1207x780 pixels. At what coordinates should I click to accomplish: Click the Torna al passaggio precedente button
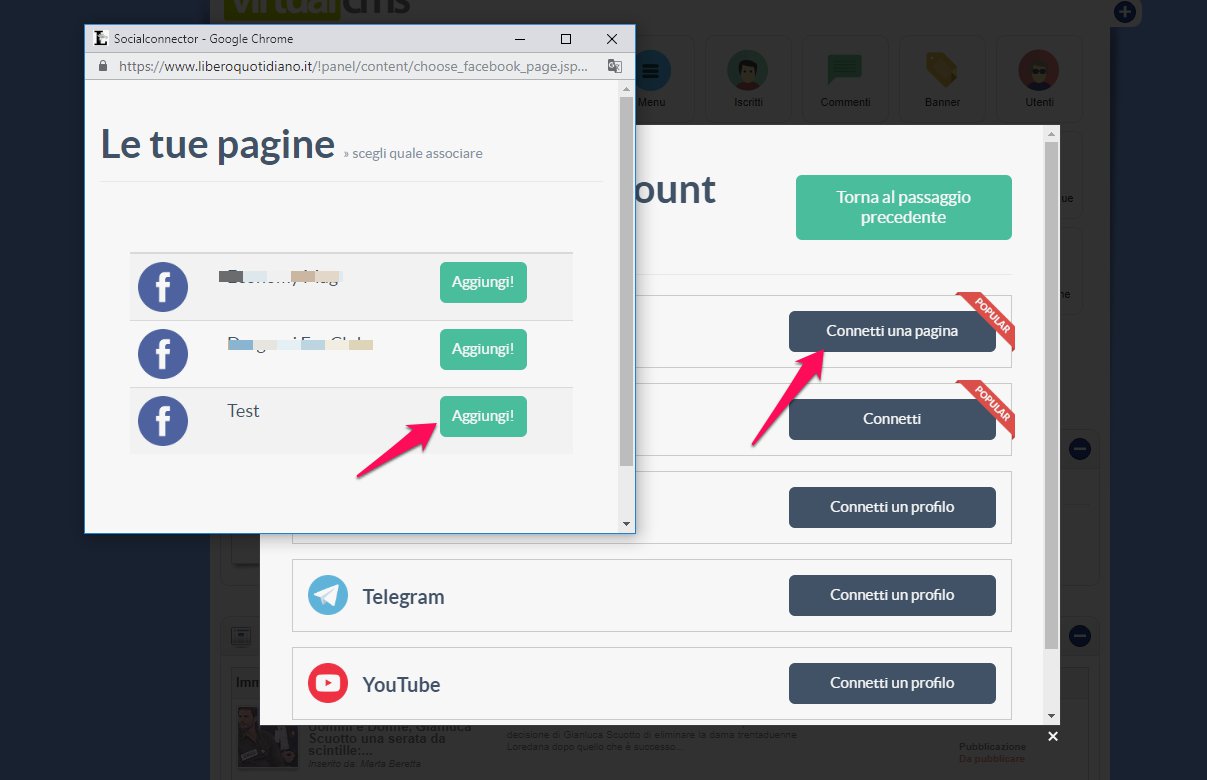pos(903,207)
